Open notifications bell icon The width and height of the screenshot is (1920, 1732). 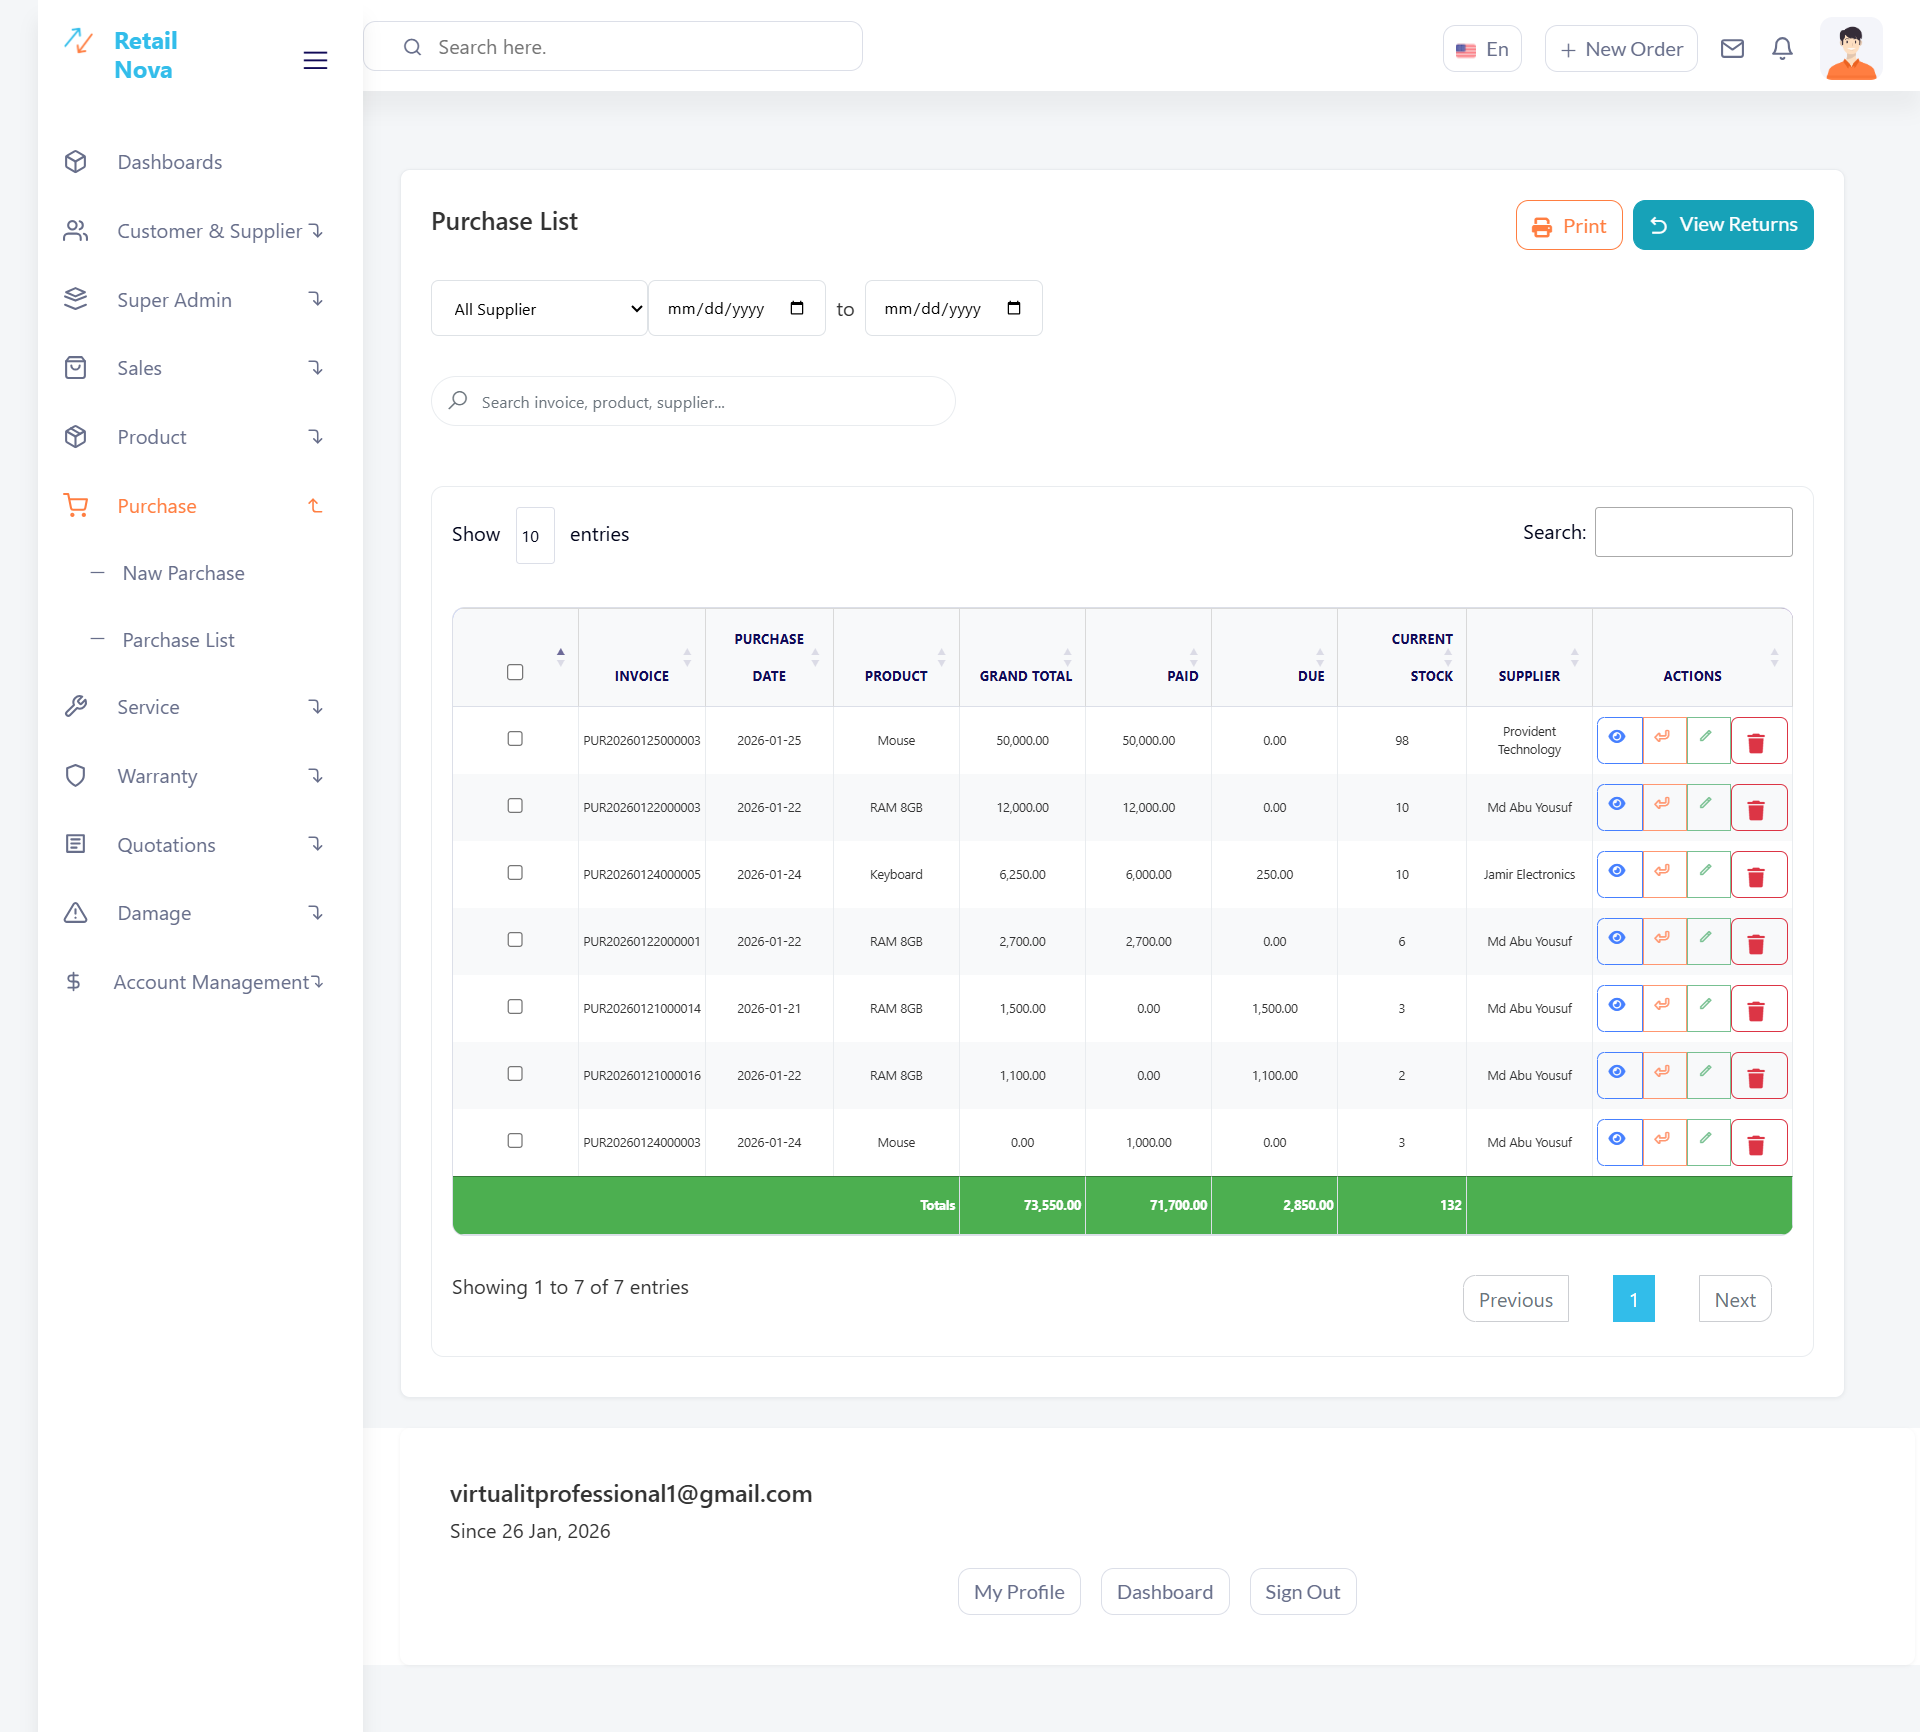[x=1782, y=48]
